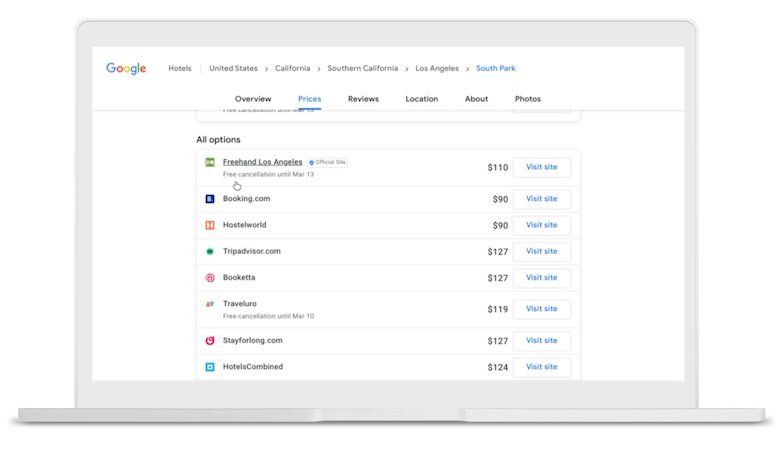Image resolution: width=780 pixels, height=450 pixels.
Task: Click the Google logo
Action: pos(126,68)
